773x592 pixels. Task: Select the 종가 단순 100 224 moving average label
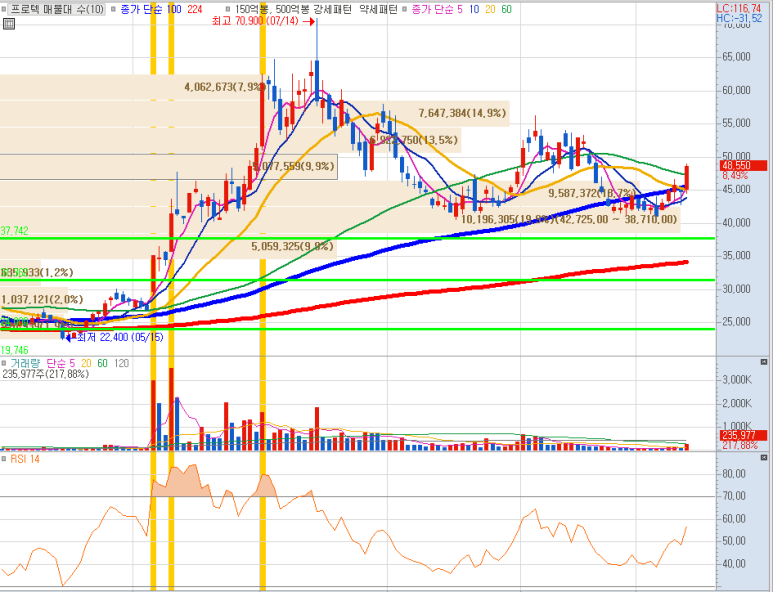(161, 9)
